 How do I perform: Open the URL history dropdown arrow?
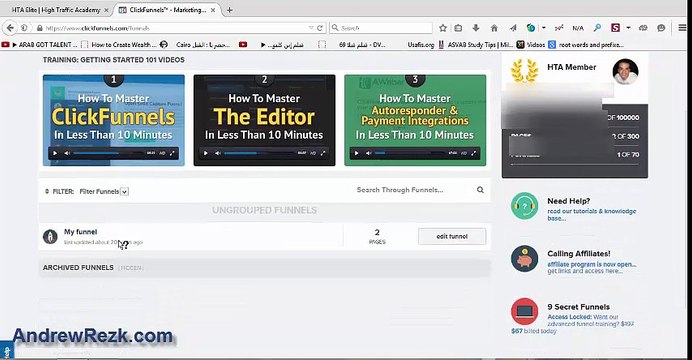(311, 28)
